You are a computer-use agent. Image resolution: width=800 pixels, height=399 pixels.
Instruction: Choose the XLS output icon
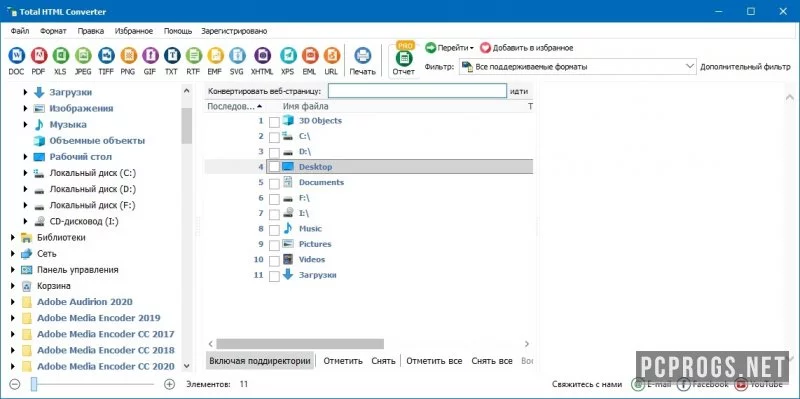click(x=61, y=55)
